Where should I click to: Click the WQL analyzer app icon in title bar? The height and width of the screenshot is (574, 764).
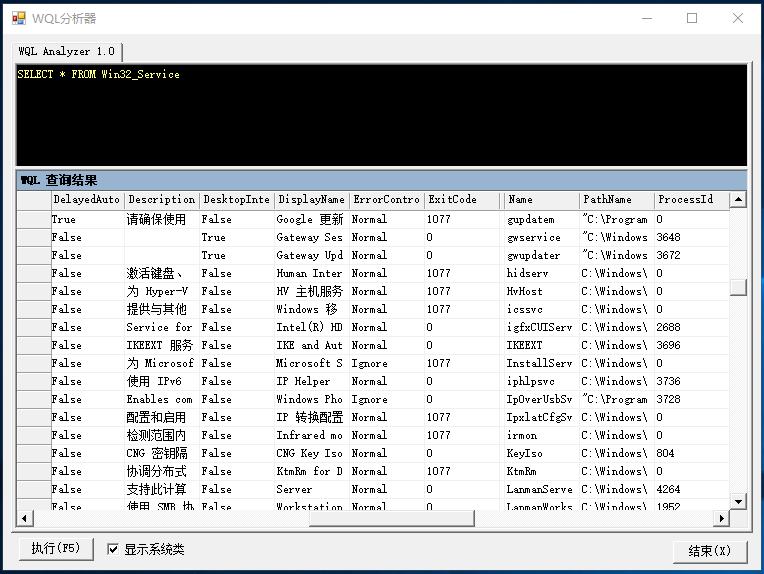coord(18,18)
